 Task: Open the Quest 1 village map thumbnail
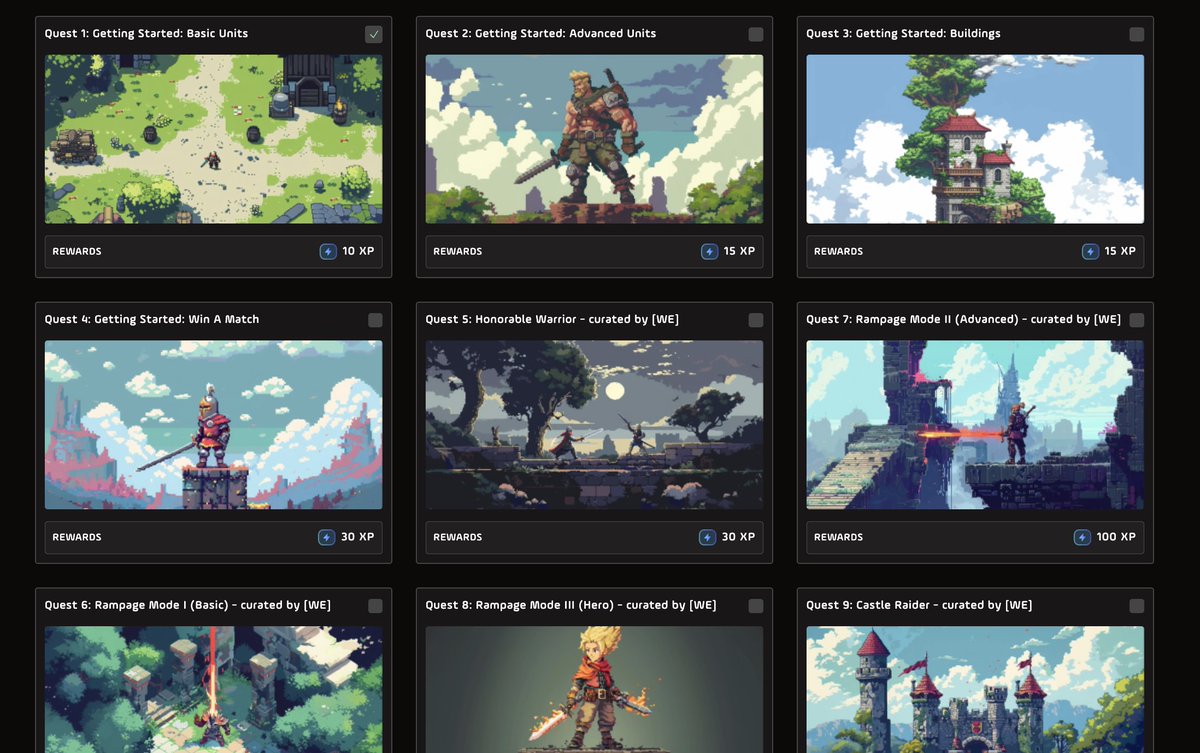[213, 139]
